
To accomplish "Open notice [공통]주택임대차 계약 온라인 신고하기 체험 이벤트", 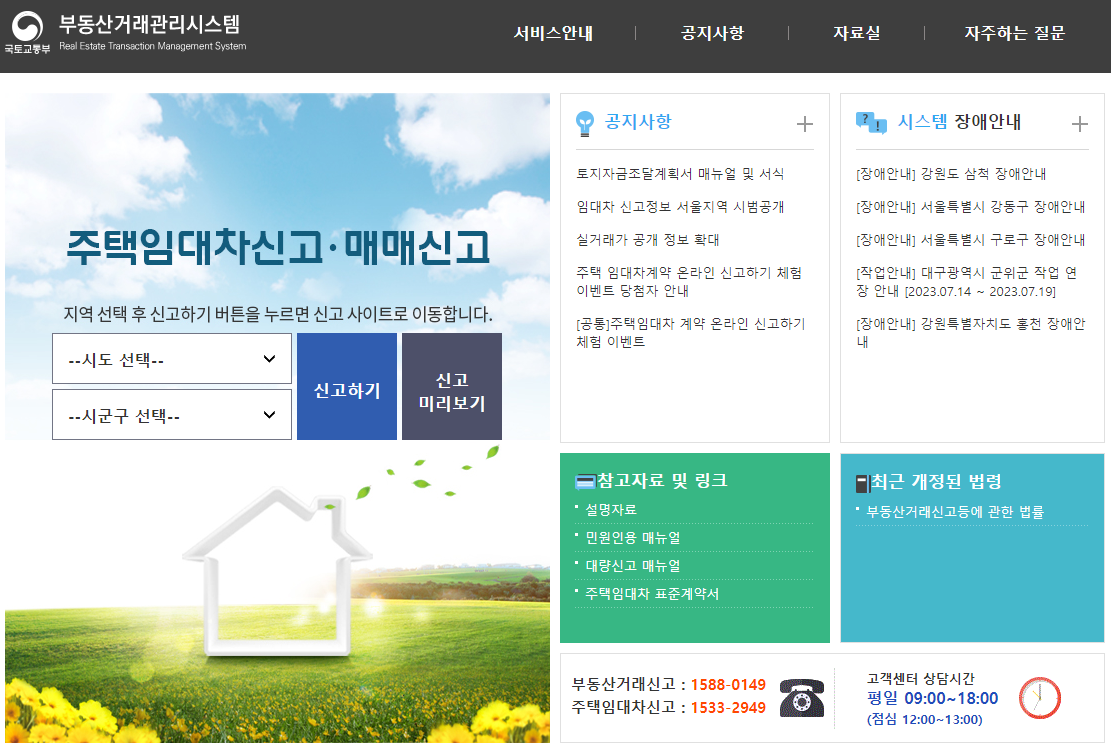I will pyautogui.click(x=690, y=333).
